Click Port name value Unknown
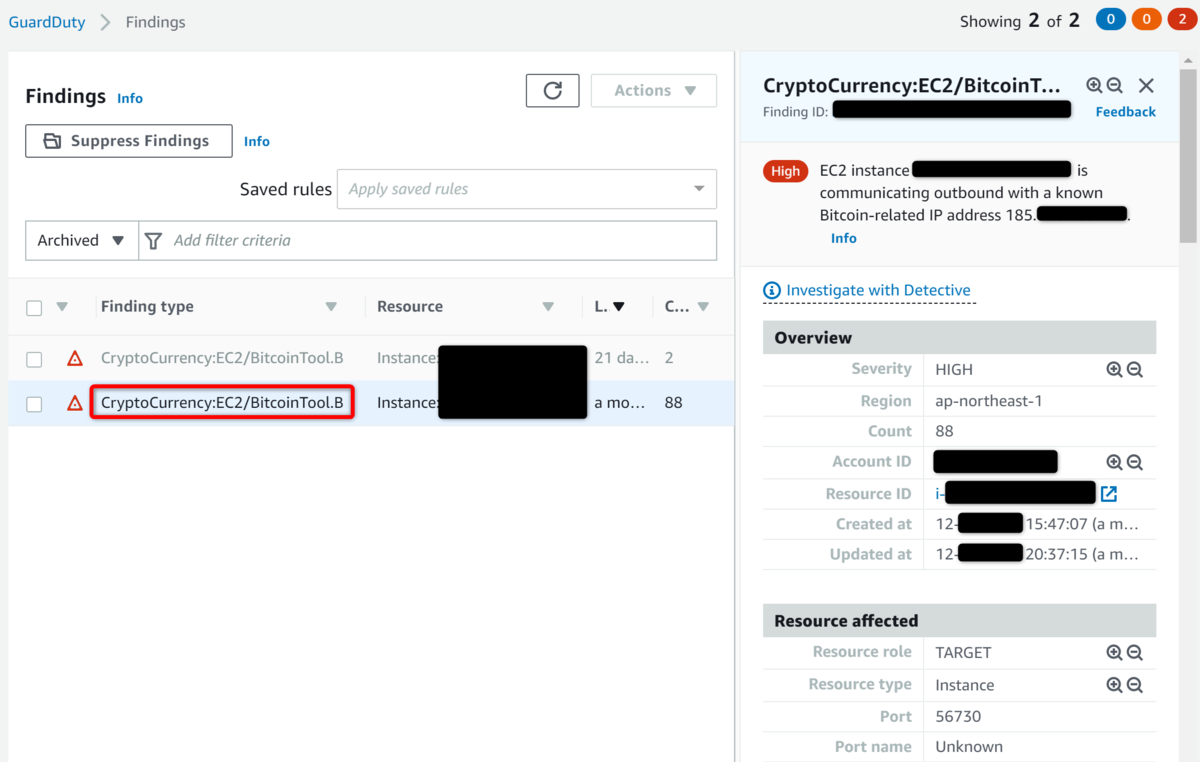 coord(968,746)
